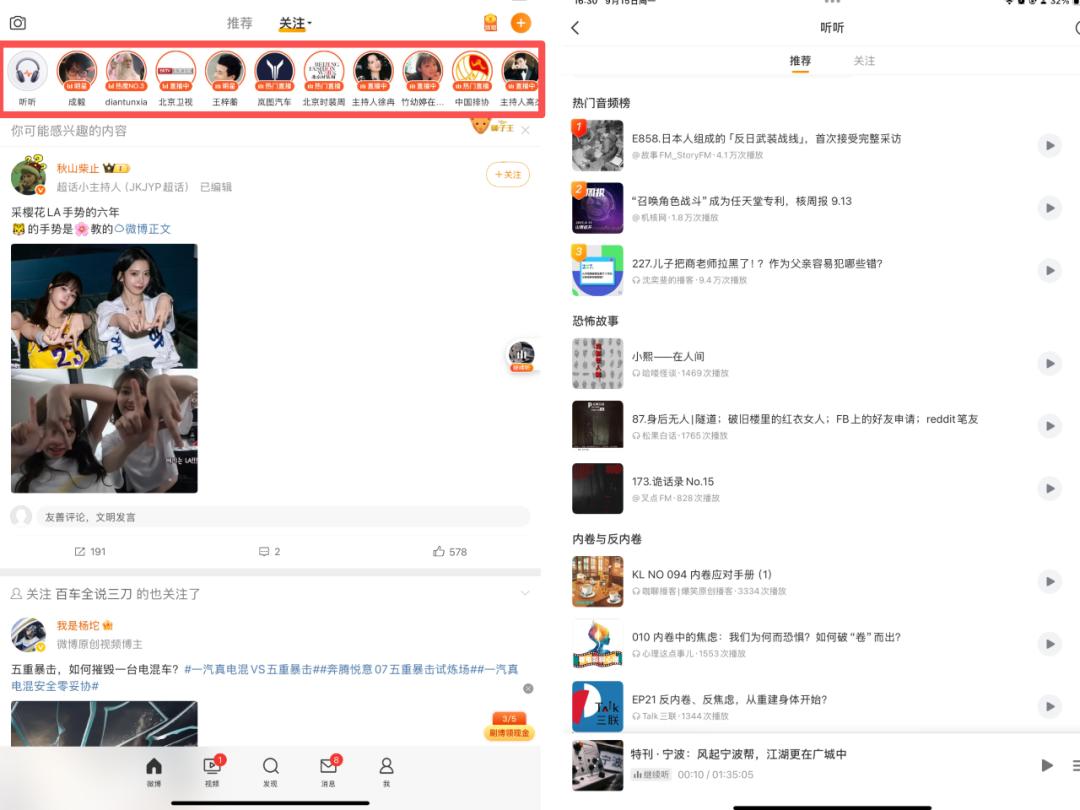Image resolution: width=1080 pixels, height=810 pixels.
Task: Open 我是杨坨's video thumbnail
Action: (x=104, y=724)
